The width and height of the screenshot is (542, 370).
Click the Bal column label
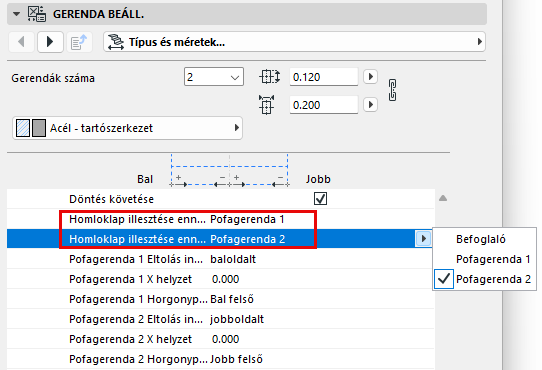point(145,179)
